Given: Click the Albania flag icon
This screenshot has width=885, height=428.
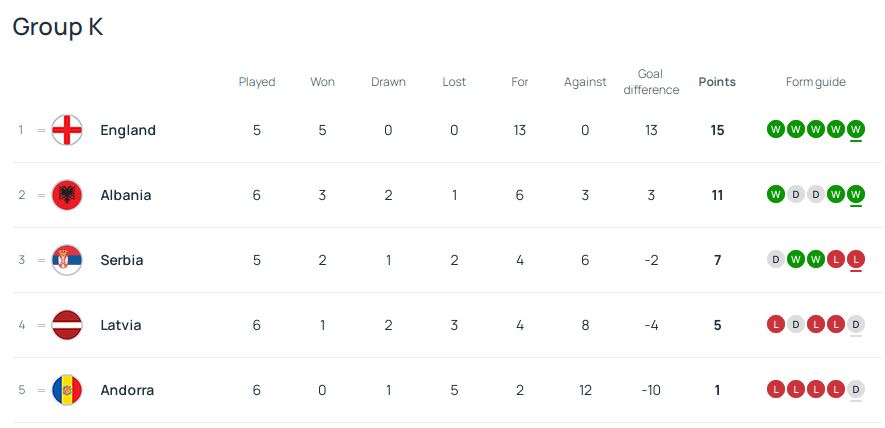Looking at the screenshot, I should 67,195.
